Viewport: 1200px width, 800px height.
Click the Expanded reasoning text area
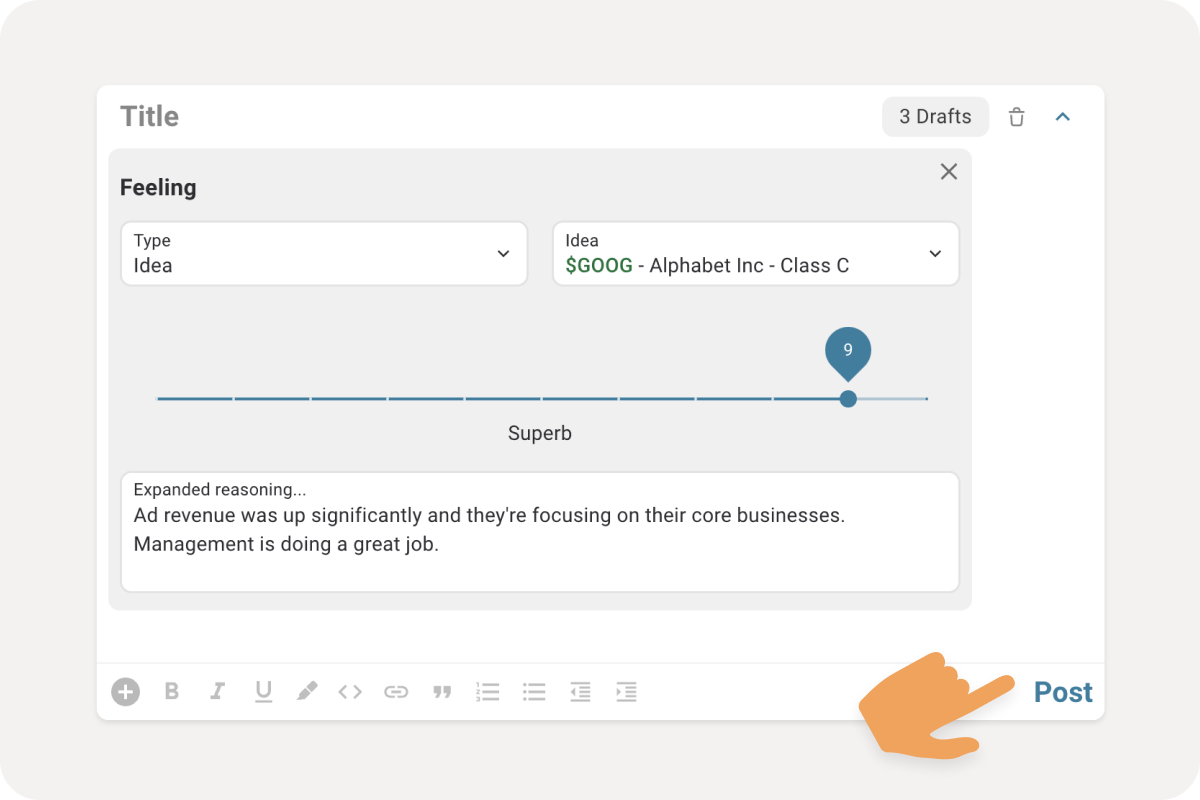[540, 532]
